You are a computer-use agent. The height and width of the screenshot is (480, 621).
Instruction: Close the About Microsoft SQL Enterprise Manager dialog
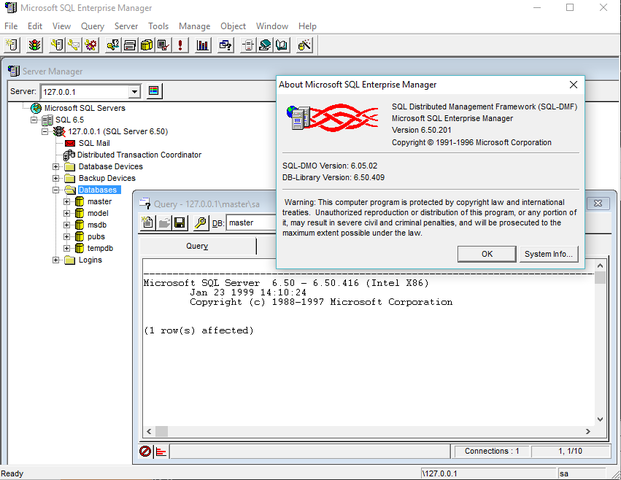[573, 85]
